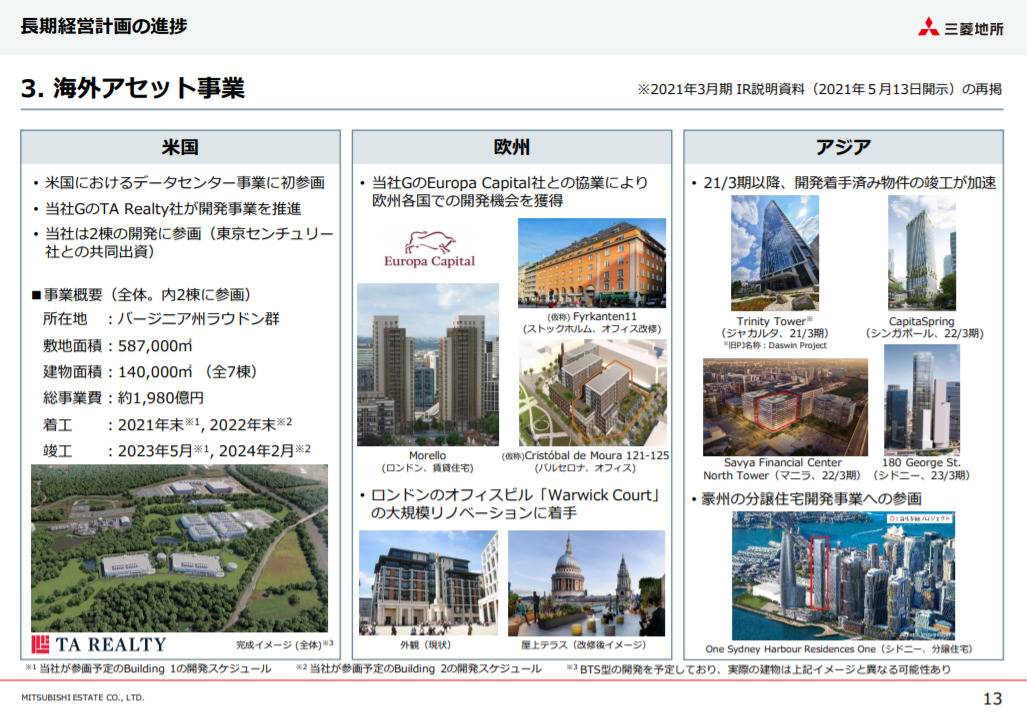Click the bullet about Warwick Court renovation
Image resolution: width=1027 pixels, height=712 pixels.
(x=510, y=504)
